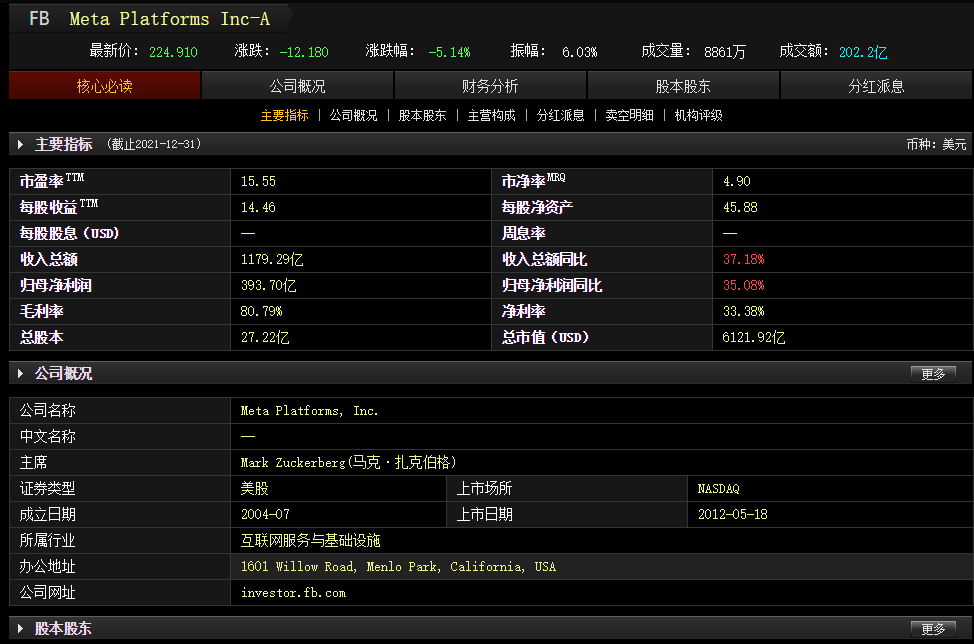
Task: View the 机构评级 sub-navigation link
Action: tap(698, 116)
